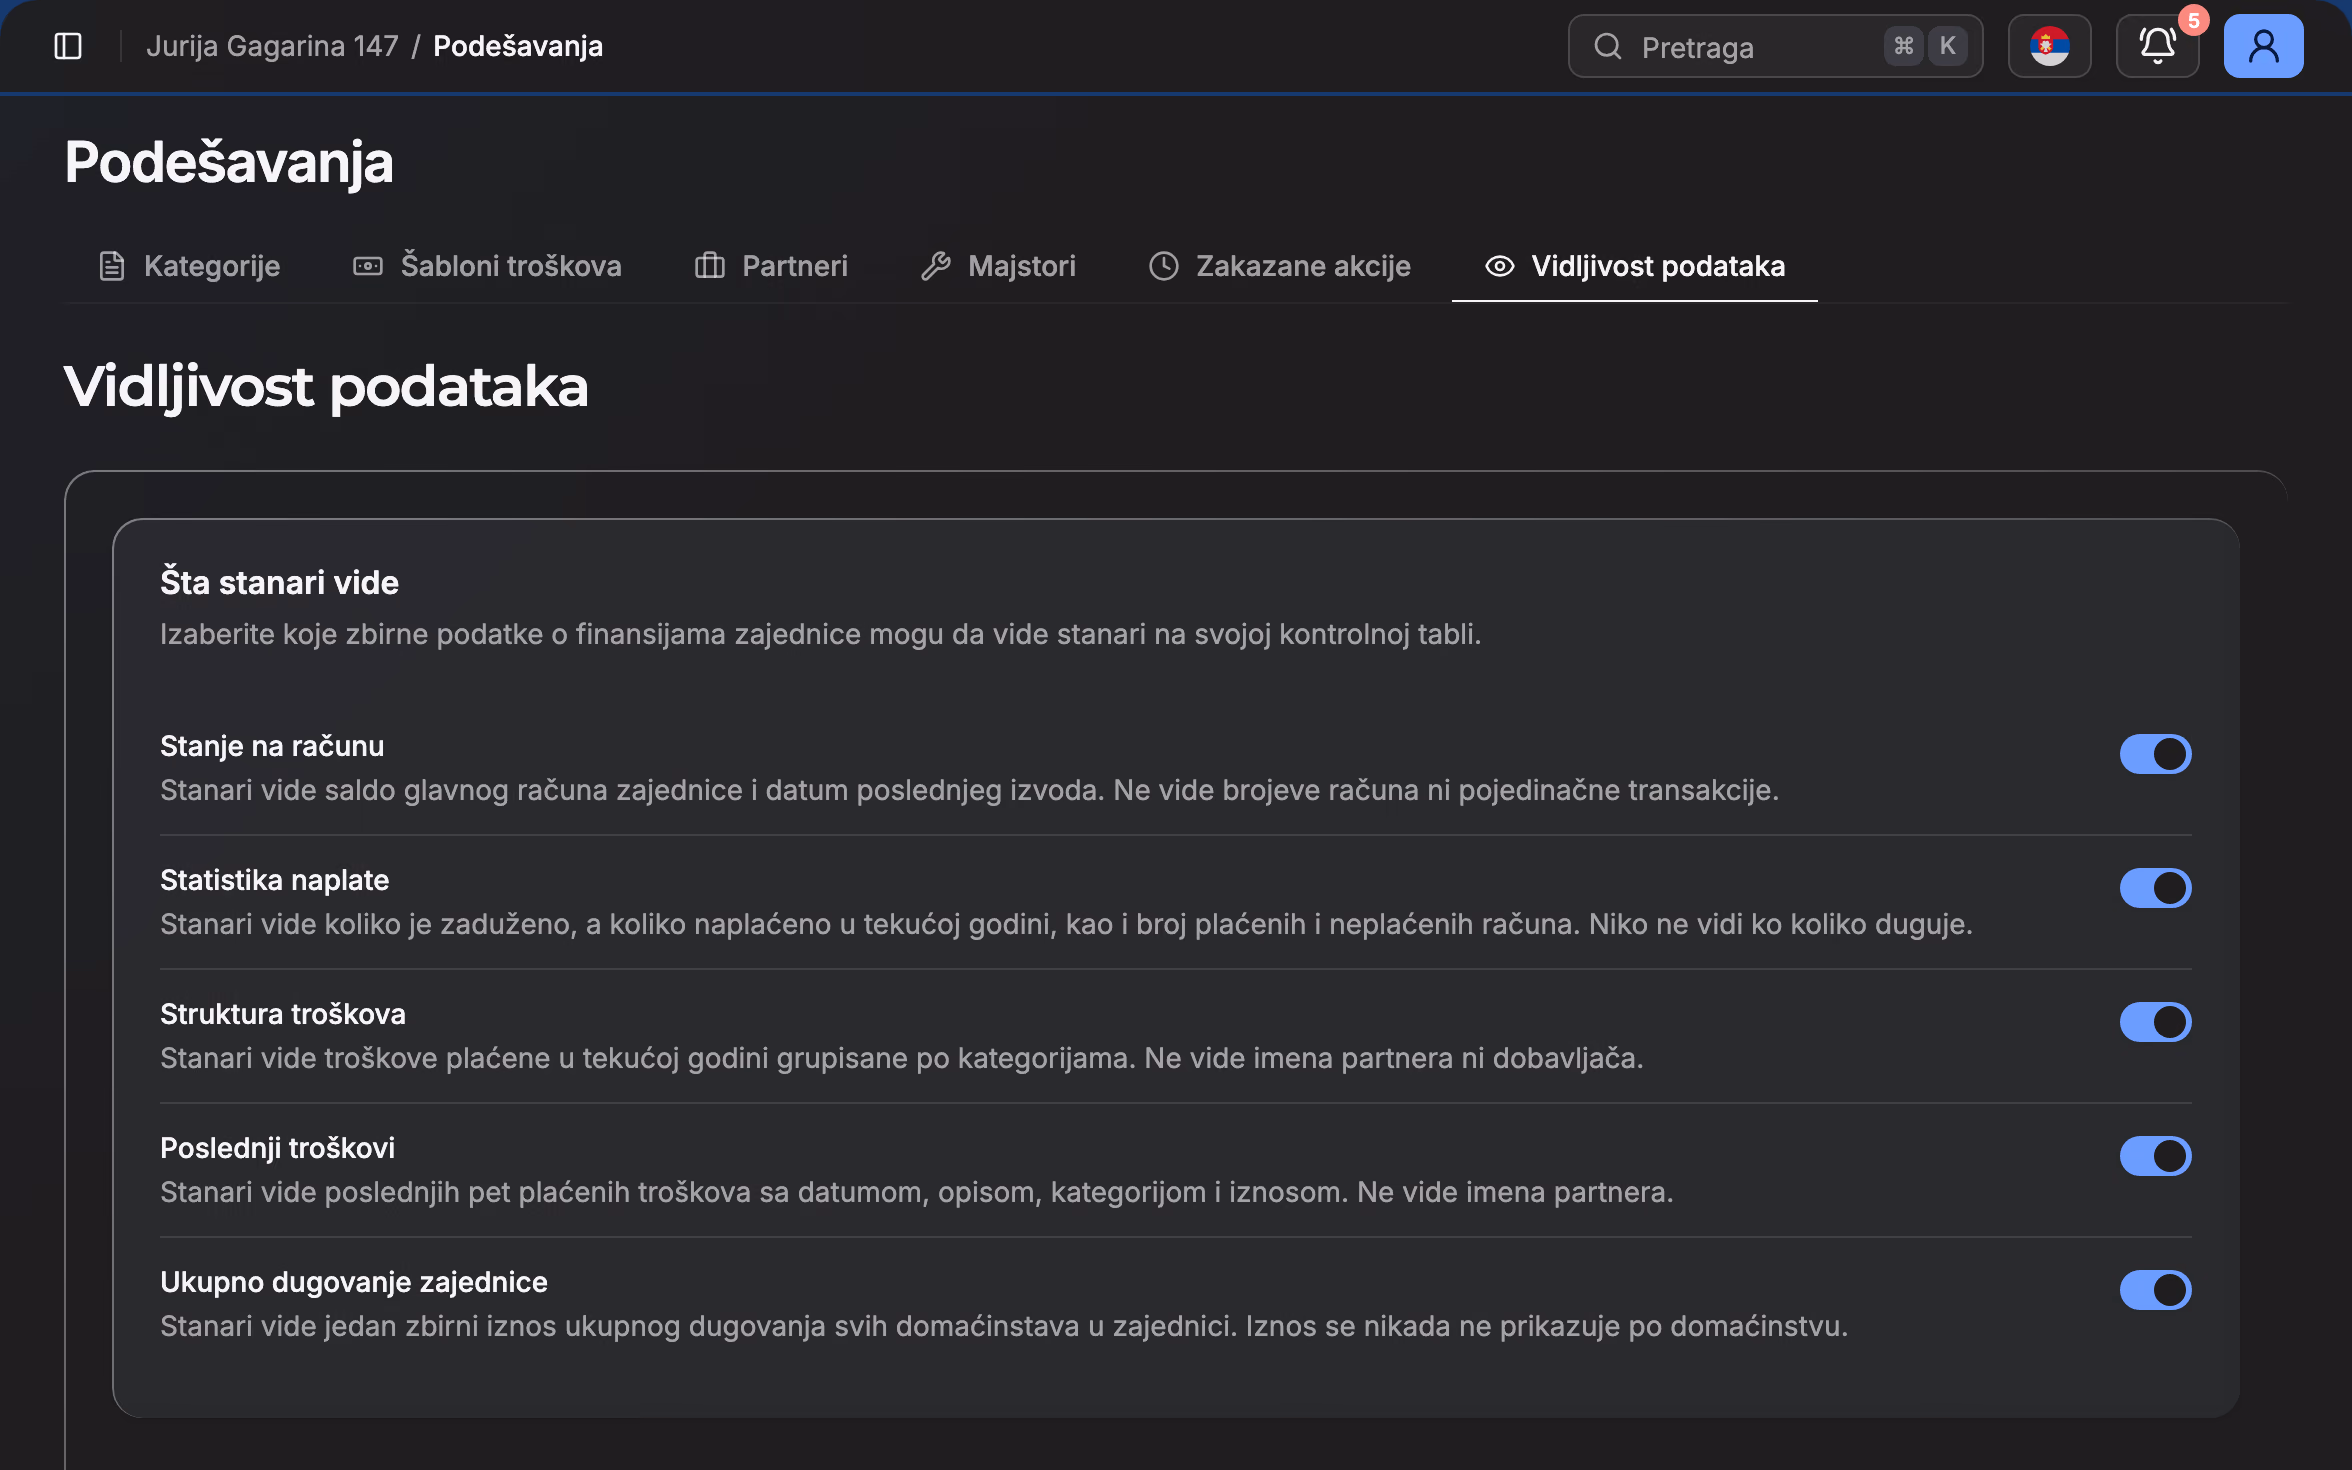This screenshot has height=1470, width=2352.
Task: Click the Ukupno dugovanje zajednice label
Action: coord(354,1282)
